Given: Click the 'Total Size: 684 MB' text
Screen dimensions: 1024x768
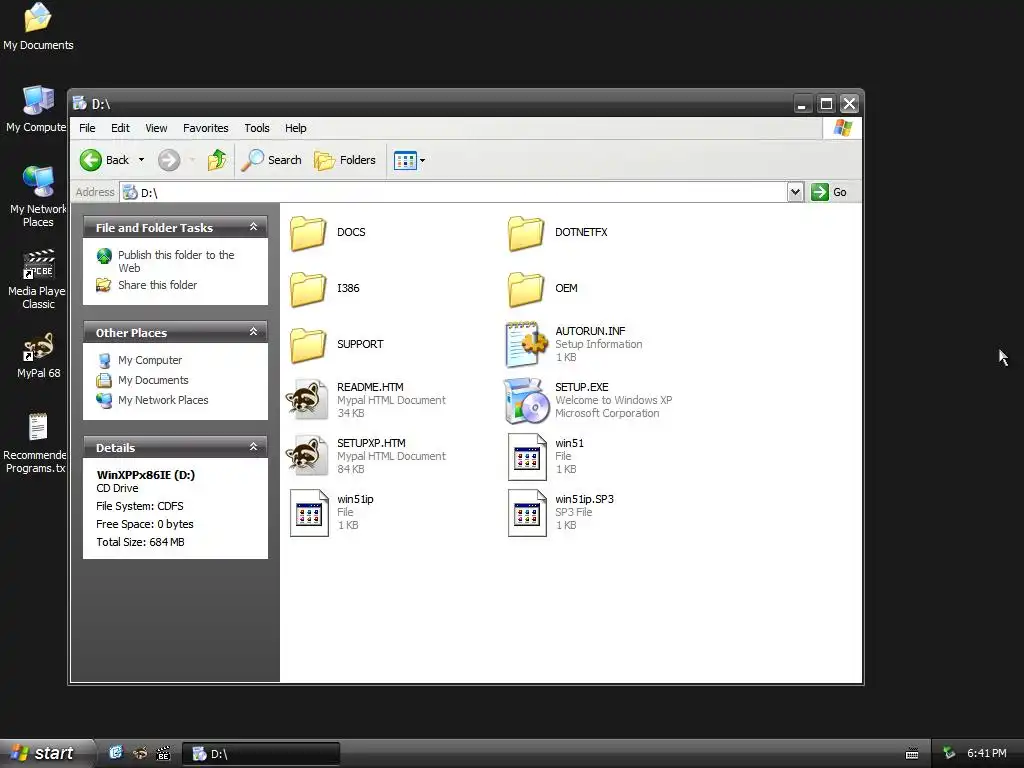Looking at the screenshot, I should pos(140,542).
